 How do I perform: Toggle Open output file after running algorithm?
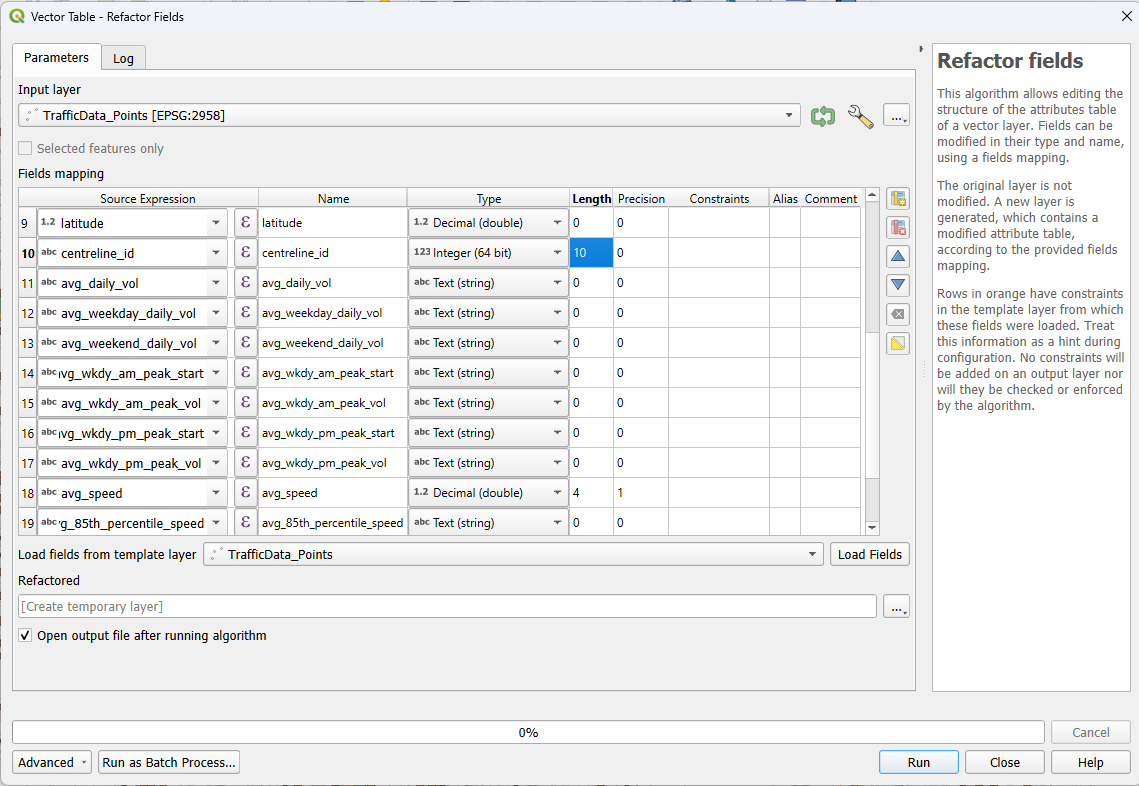click(25, 636)
